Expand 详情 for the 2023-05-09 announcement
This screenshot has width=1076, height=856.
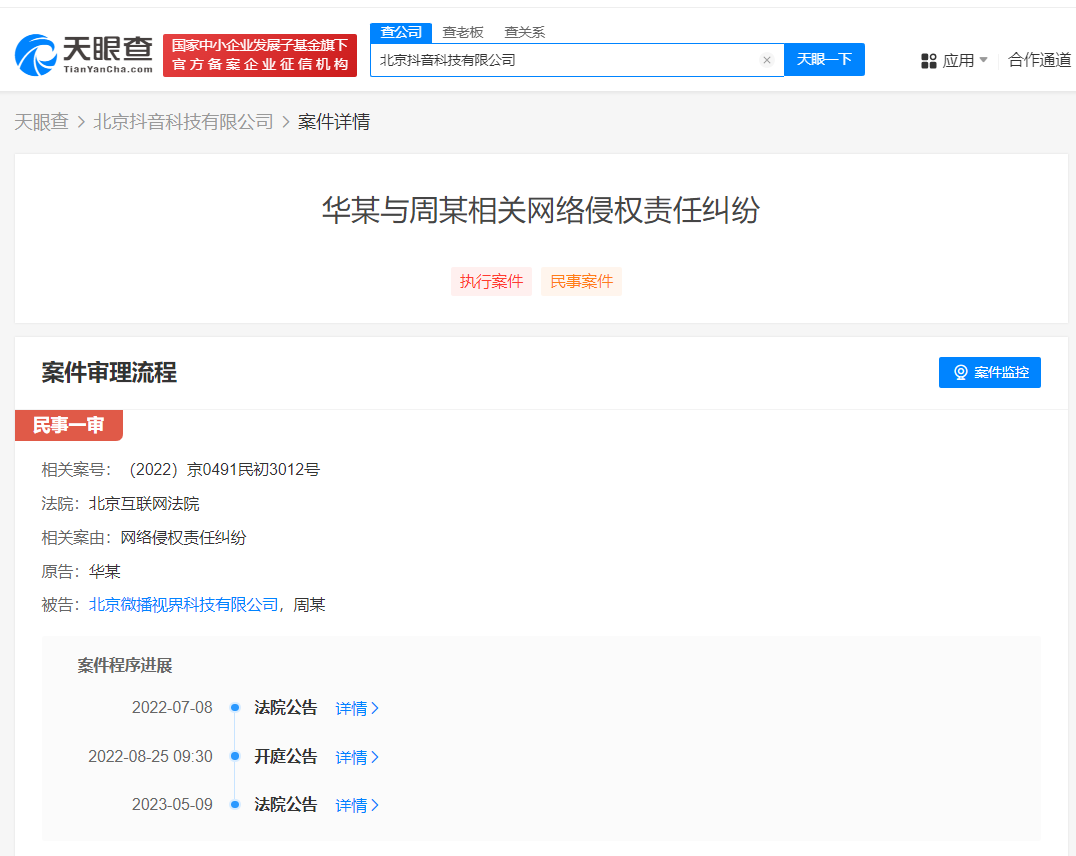(x=355, y=804)
